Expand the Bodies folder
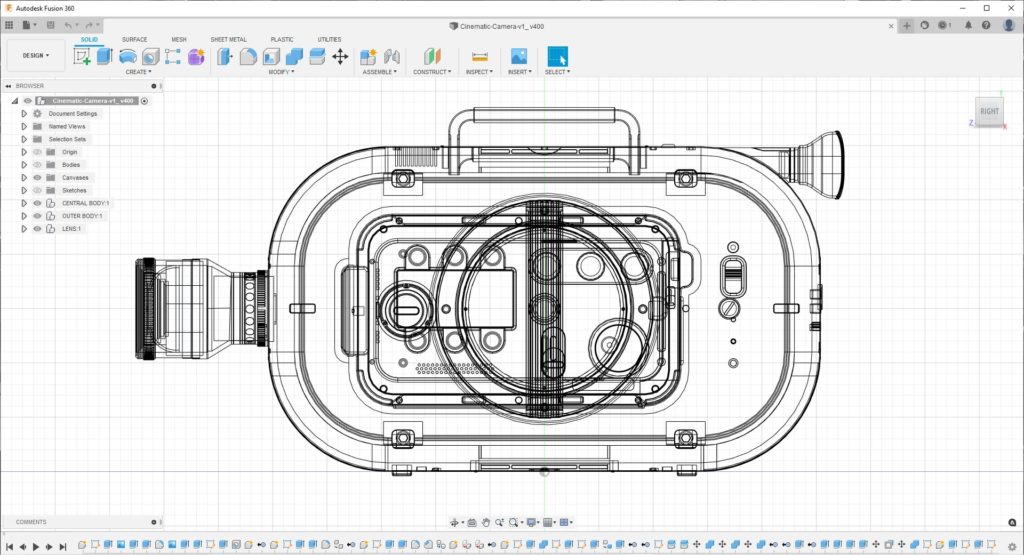 coord(24,165)
